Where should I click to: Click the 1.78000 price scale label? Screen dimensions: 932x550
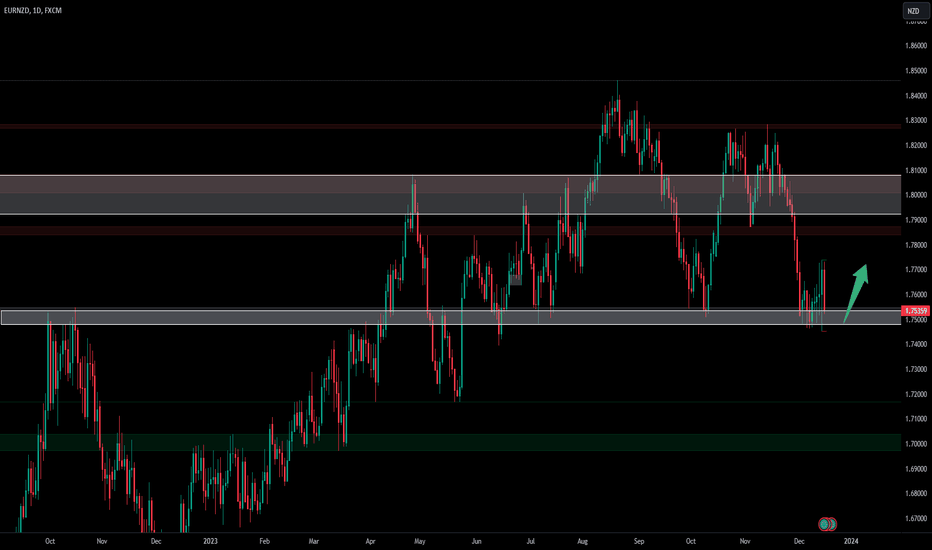916,244
